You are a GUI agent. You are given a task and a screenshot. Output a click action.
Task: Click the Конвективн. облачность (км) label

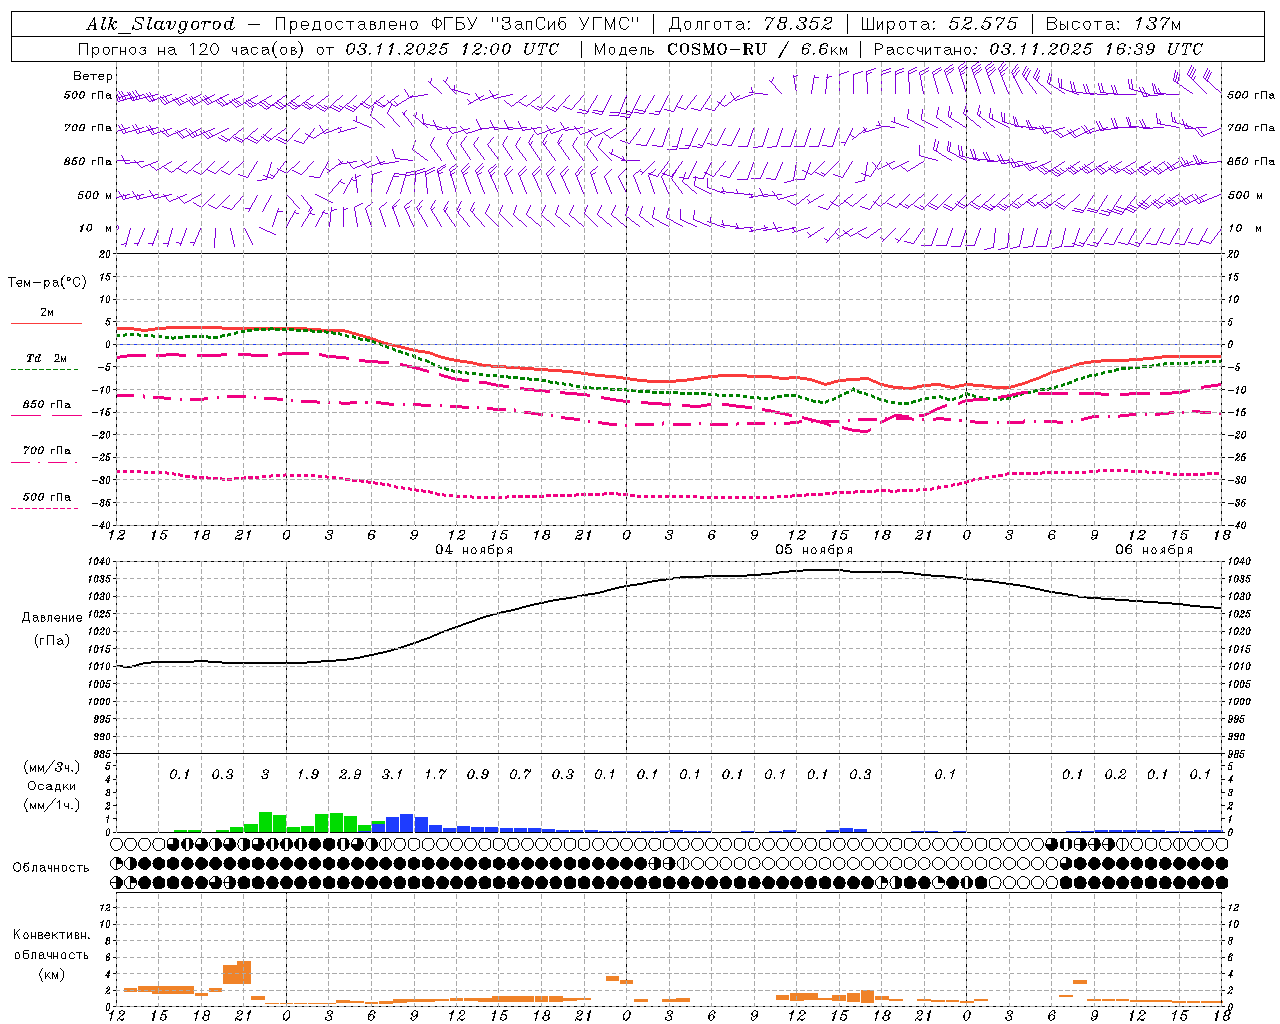click(52, 954)
